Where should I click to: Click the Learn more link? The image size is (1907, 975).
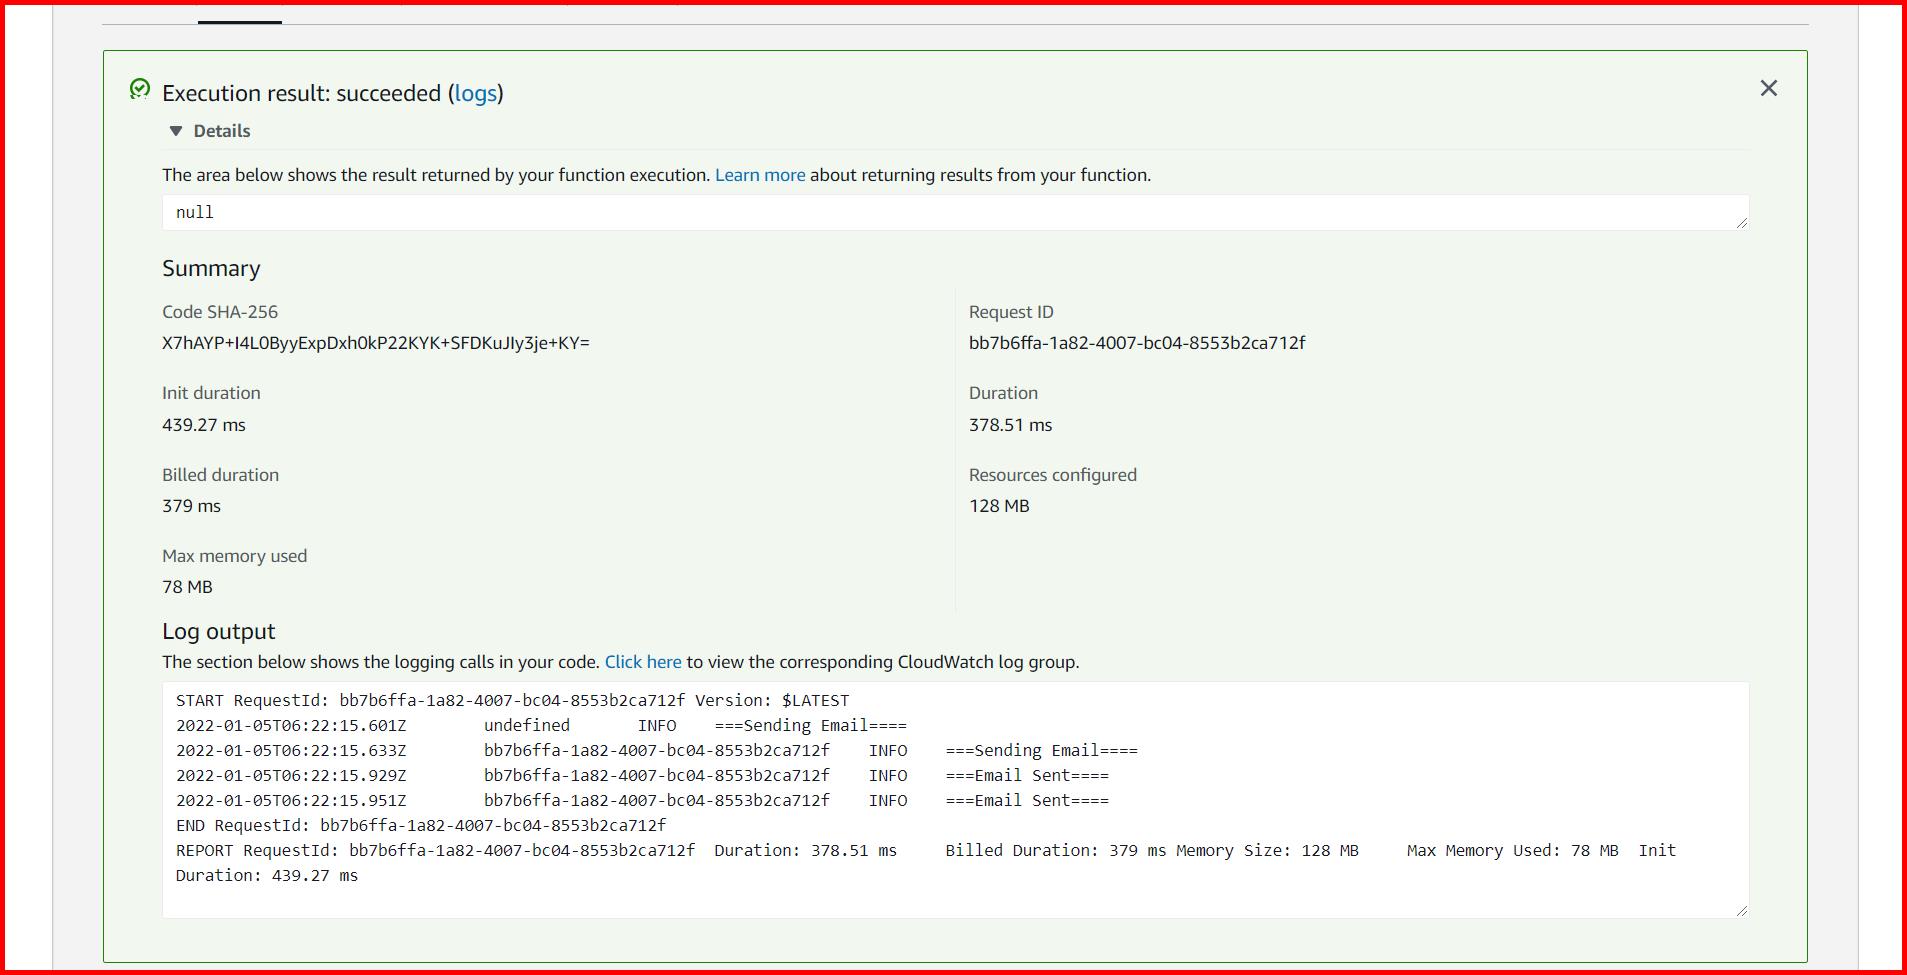[x=759, y=175]
